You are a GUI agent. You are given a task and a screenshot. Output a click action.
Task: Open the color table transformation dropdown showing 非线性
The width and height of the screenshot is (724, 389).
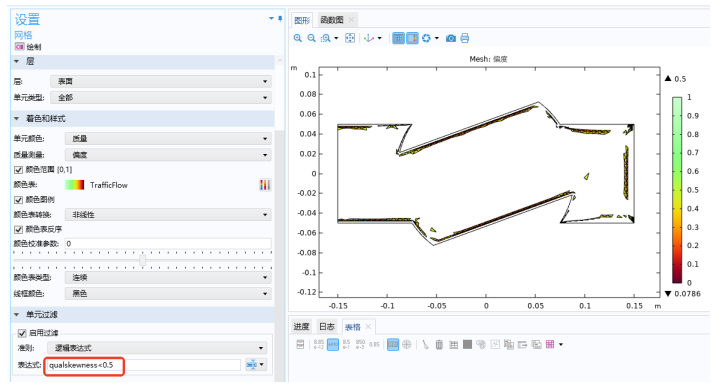click(x=168, y=215)
